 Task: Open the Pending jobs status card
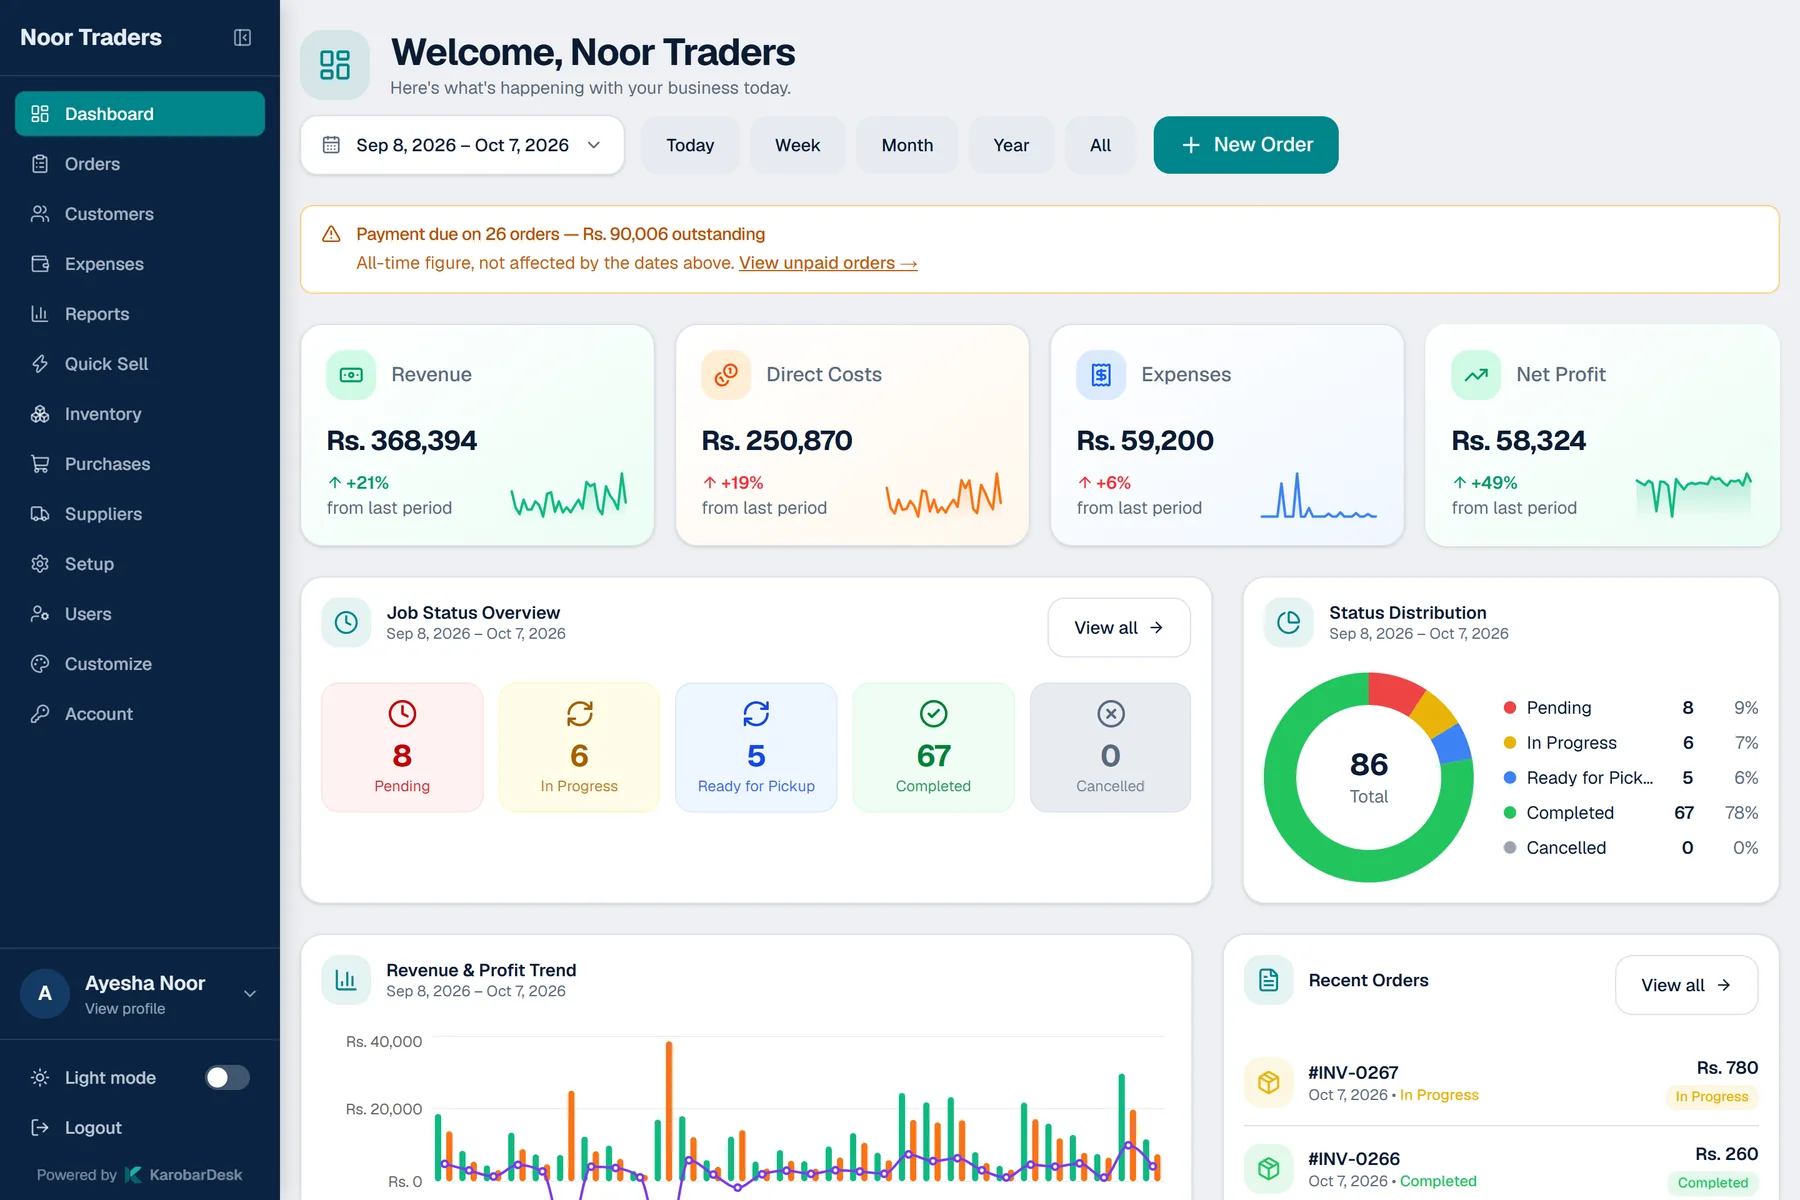(402, 748)
